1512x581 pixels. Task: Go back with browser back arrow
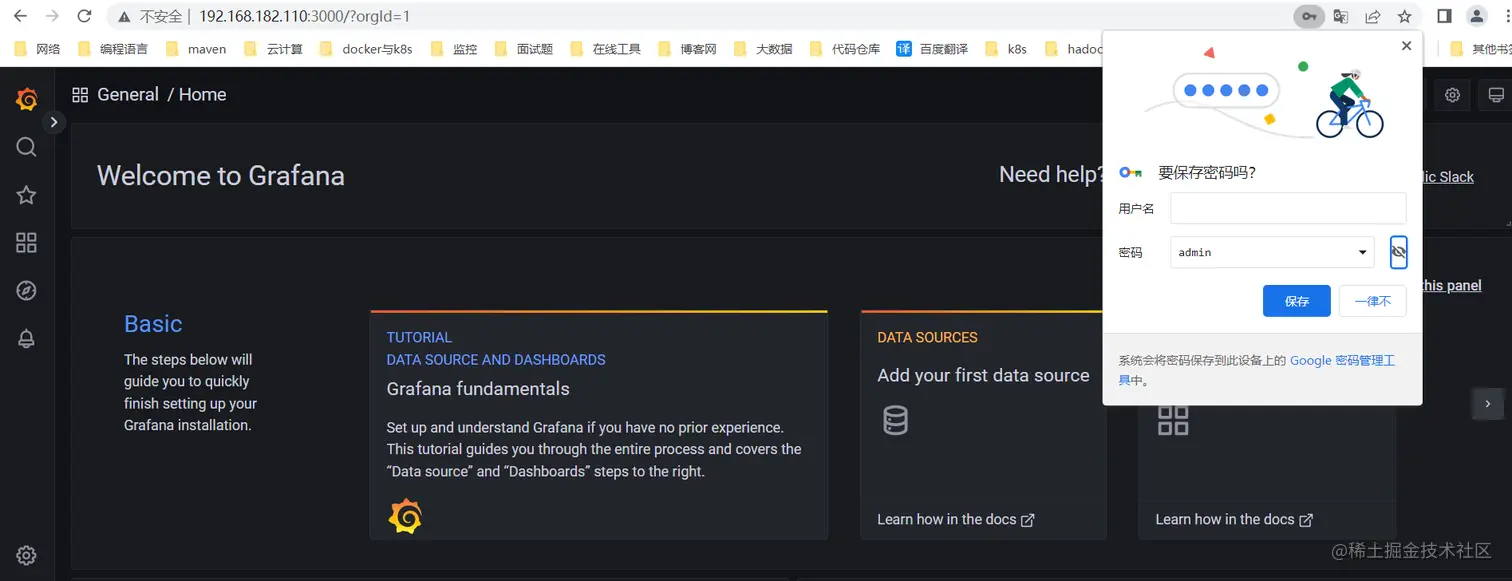click(20, 16)
